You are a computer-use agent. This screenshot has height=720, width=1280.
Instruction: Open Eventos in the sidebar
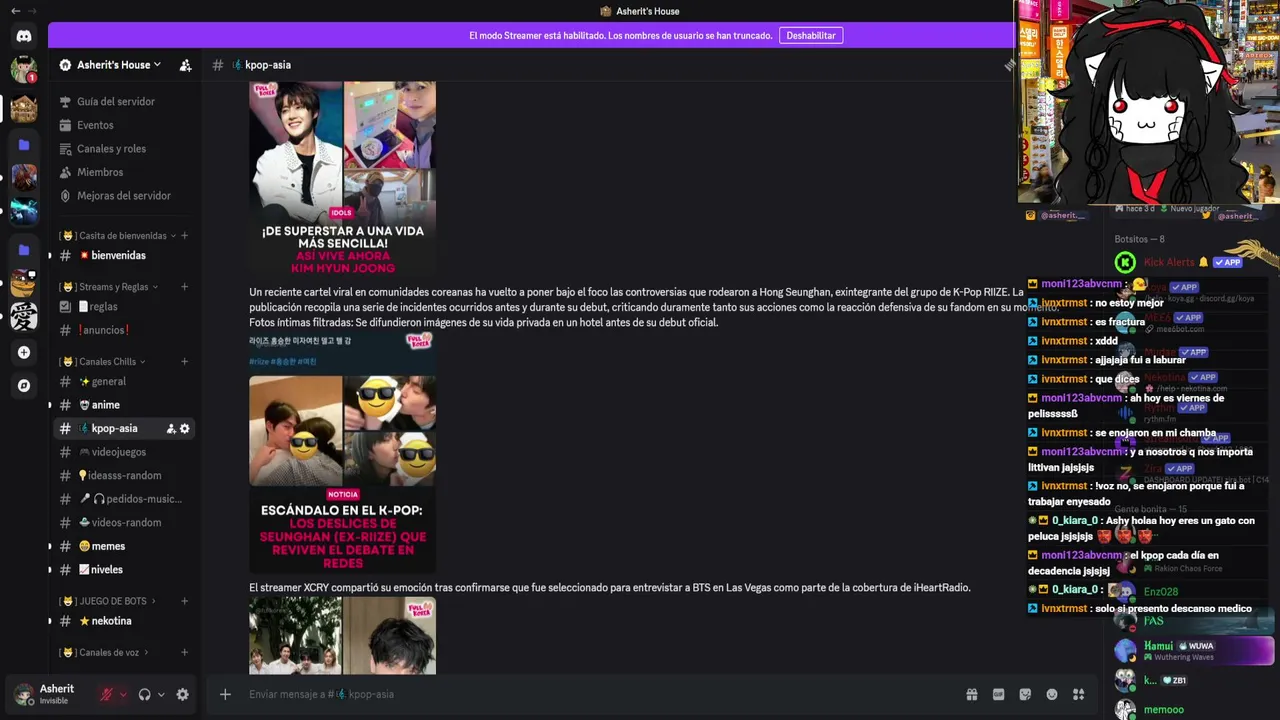pos(124,125)
